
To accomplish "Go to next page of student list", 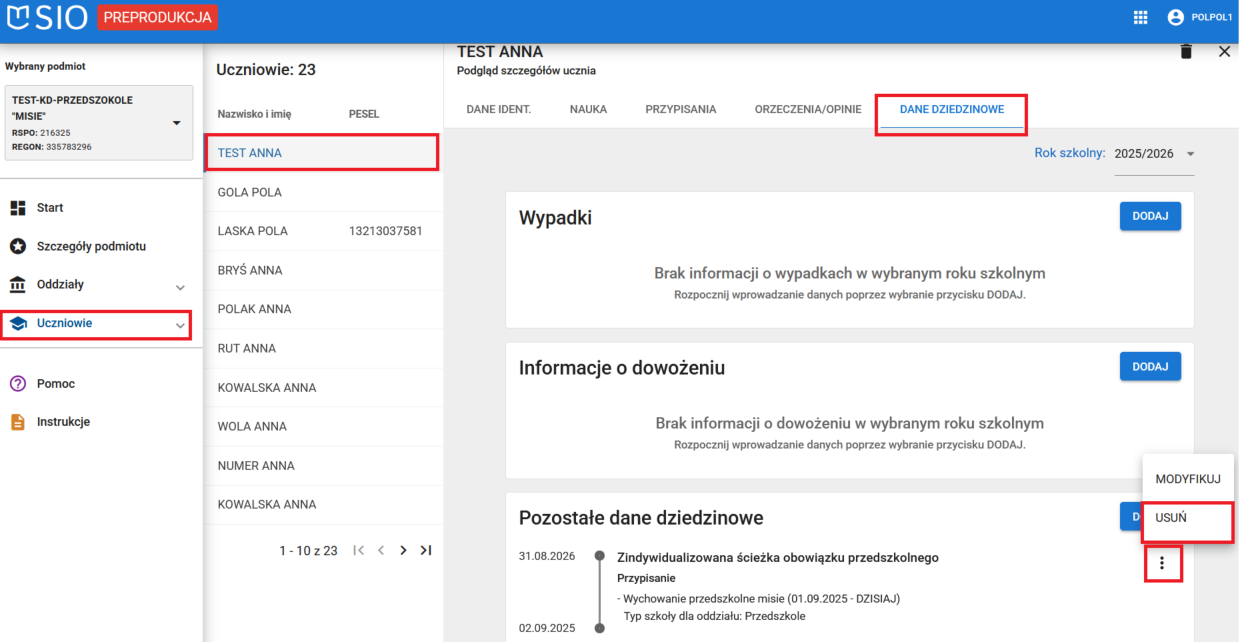I will point(403,550).
